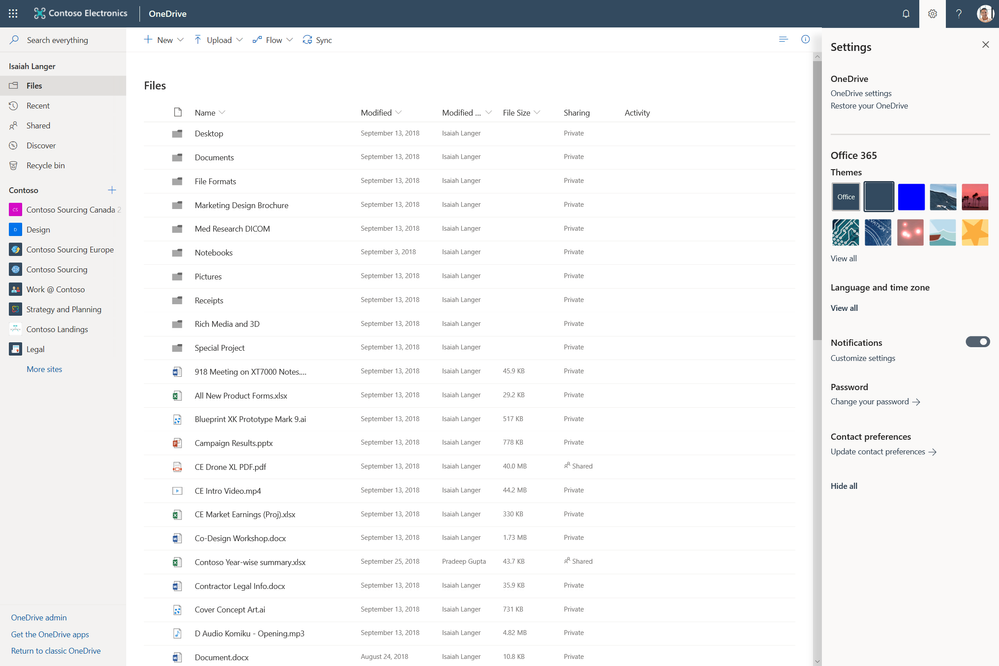The width and height of the screenshot is (999, 666).
Task: Click the D Audio Komiku audio file icon
Action: [x=177, y=633]
